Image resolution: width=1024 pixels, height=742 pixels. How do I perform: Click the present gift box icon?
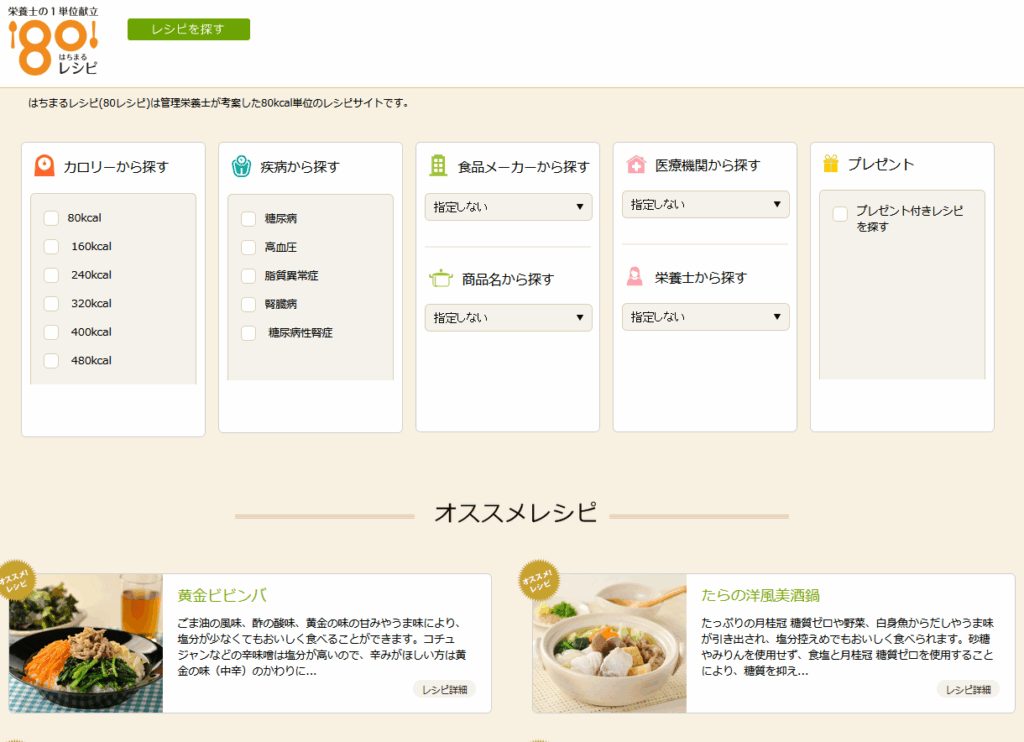click(x=830, y=164)
